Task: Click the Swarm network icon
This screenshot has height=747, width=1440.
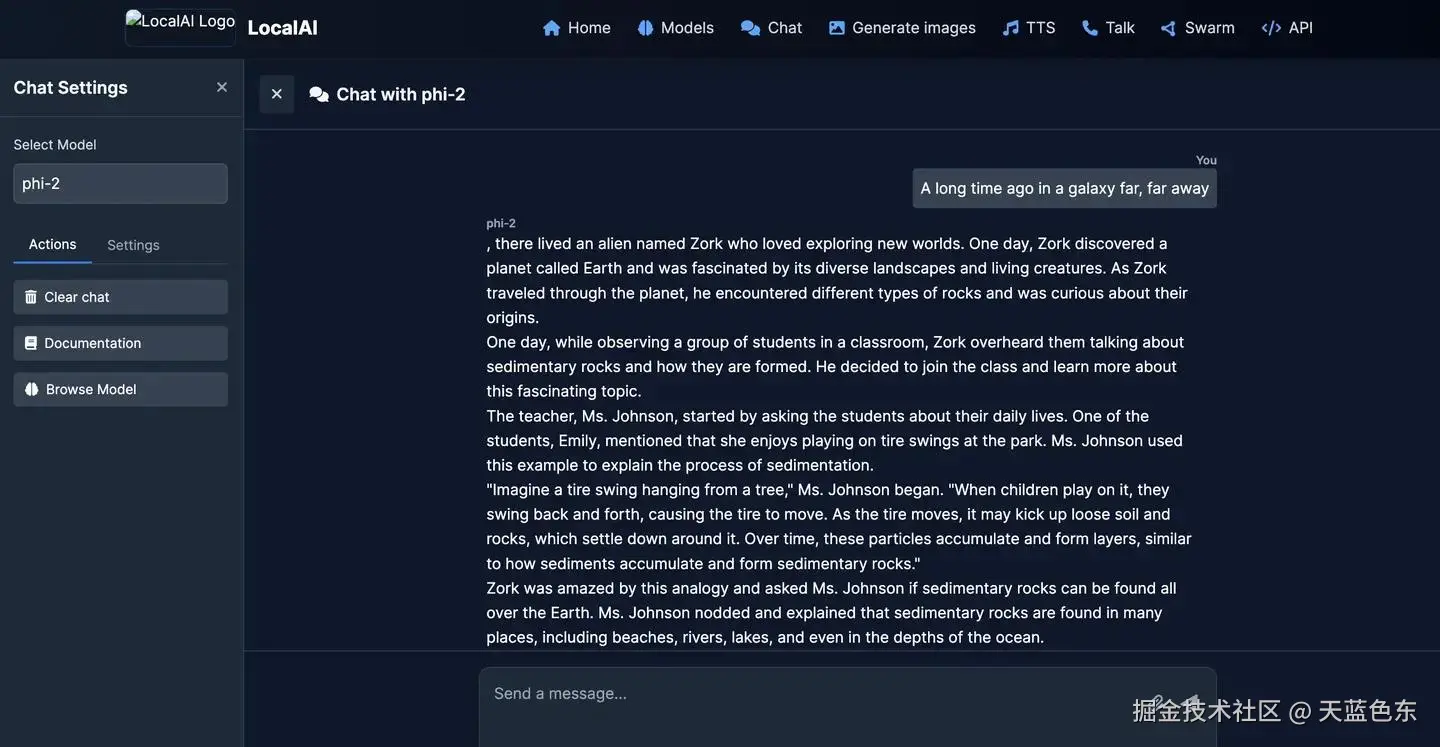Action: click(x=1168, y=28)
